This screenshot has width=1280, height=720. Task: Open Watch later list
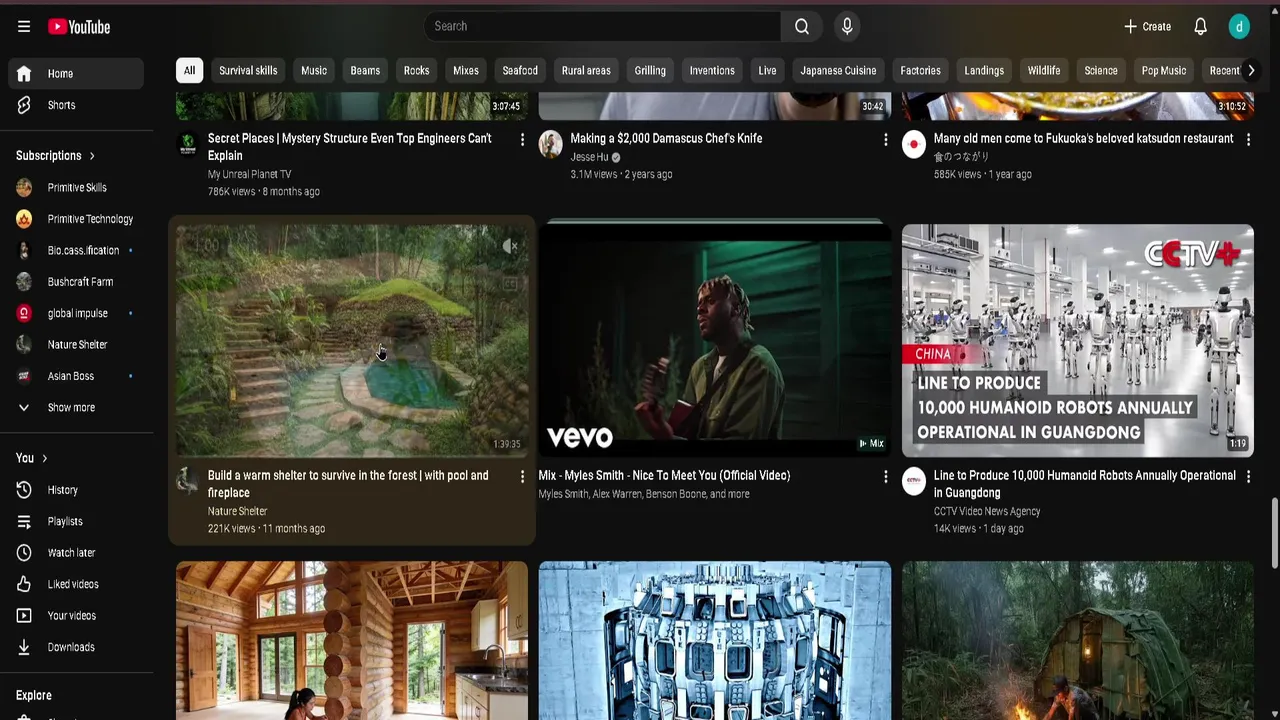coord(77,553)
